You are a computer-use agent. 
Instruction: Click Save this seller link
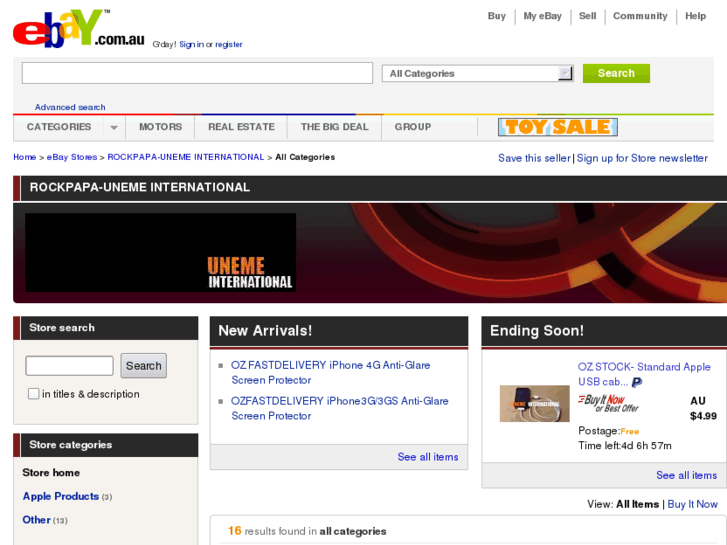(x=534, y=158)
